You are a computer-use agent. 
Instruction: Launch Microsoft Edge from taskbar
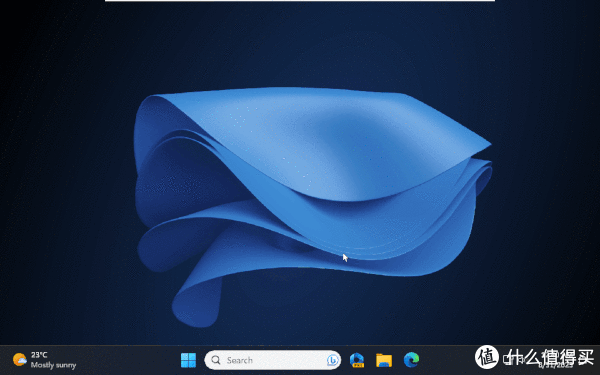tap(411, 360)
